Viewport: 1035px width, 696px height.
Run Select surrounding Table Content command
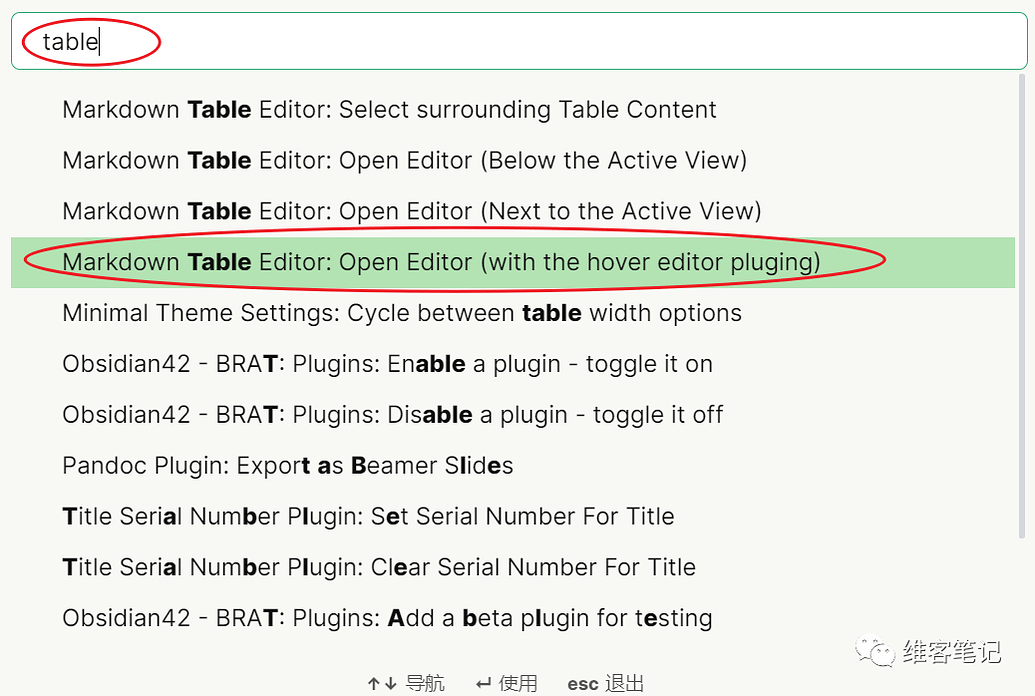[x=389, y=110]
